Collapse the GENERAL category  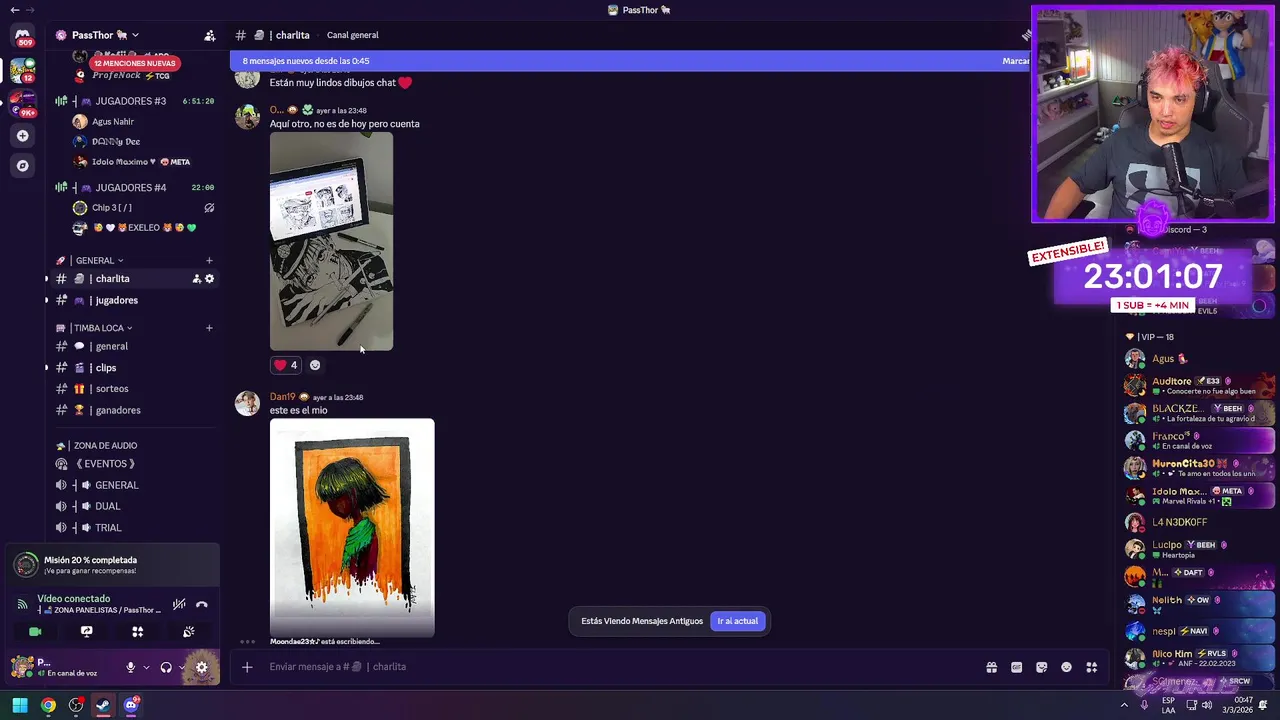pos(98,261)
